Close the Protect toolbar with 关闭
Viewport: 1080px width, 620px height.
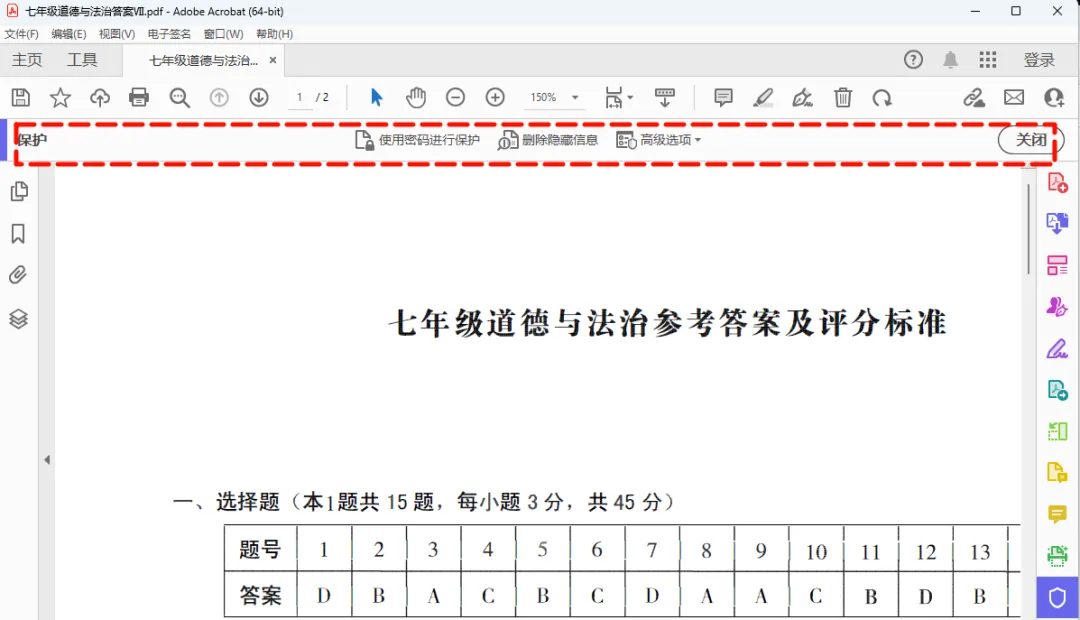(1031, 140)
